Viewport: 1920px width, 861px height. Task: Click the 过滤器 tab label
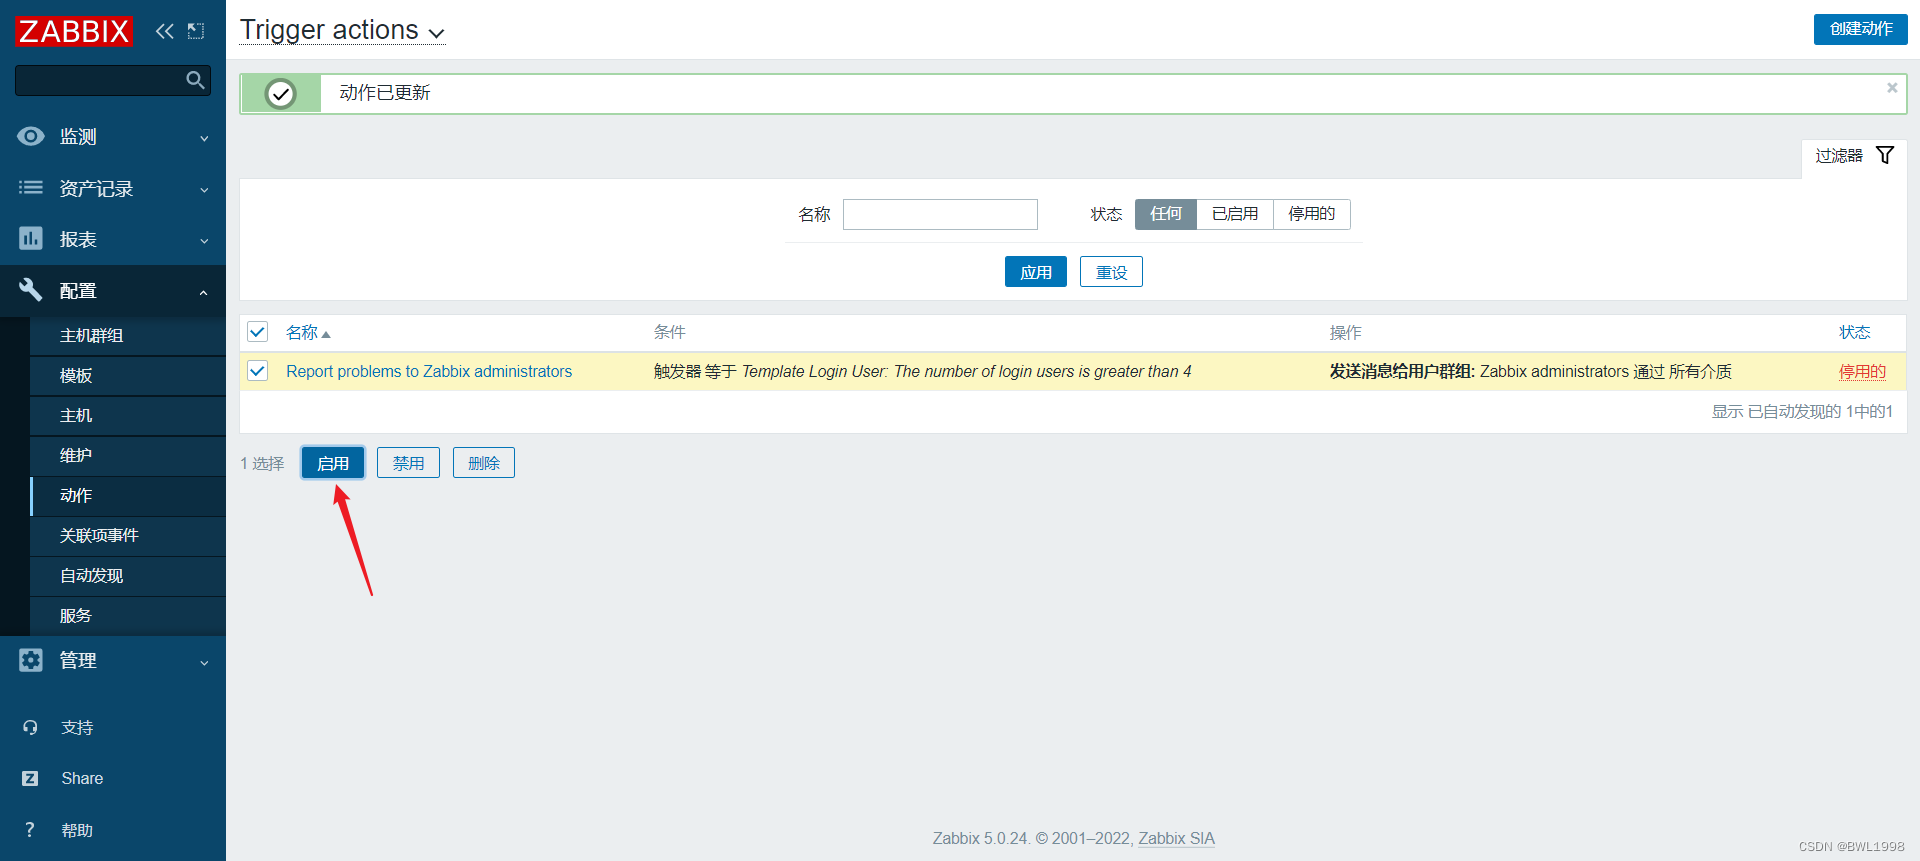(x=1839, y=155)
